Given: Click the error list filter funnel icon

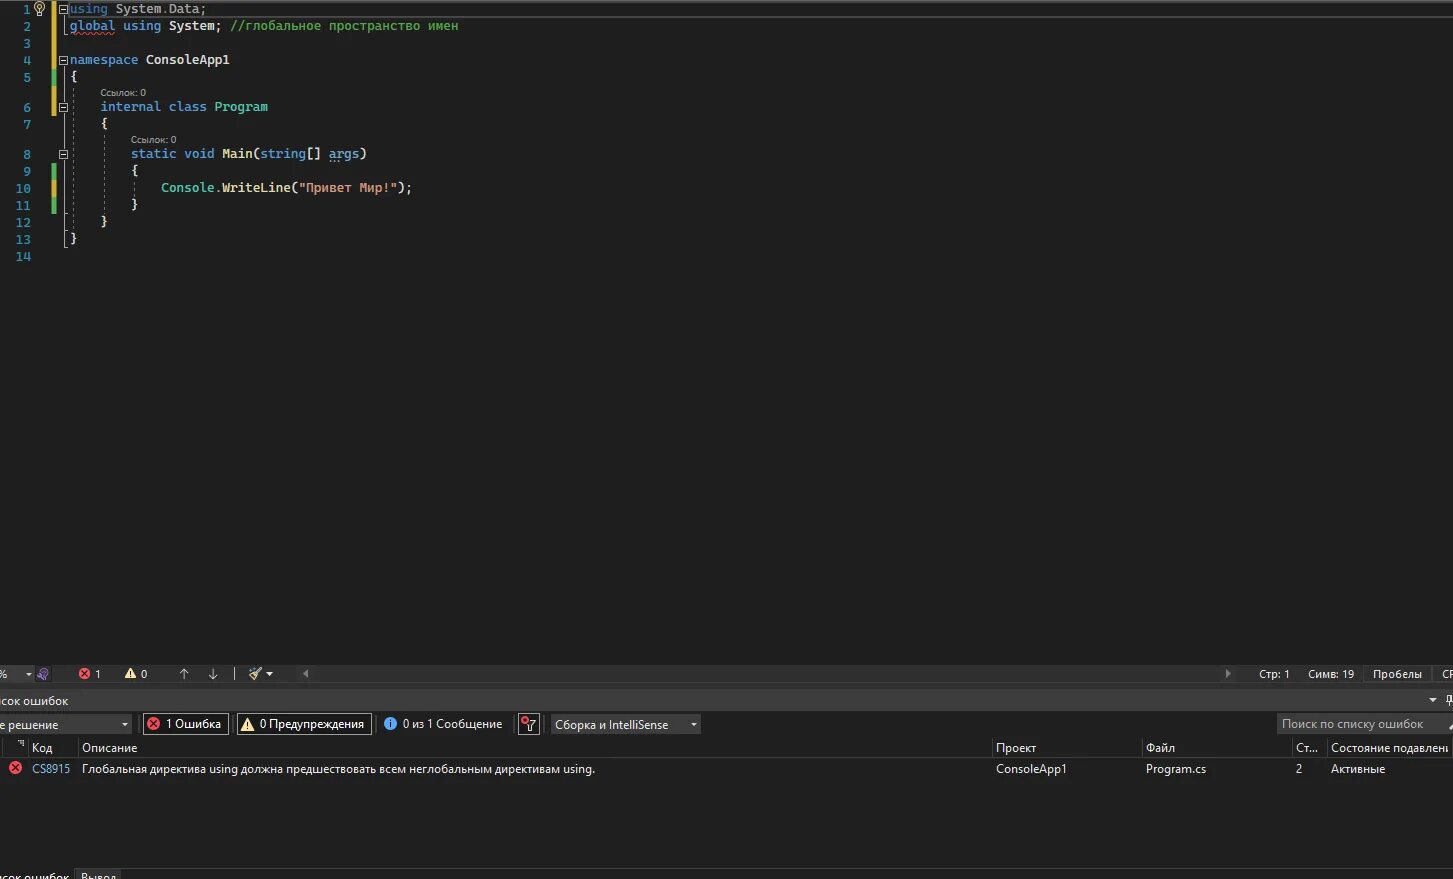Looking at the screenshot, I should (x=529, y=724).
